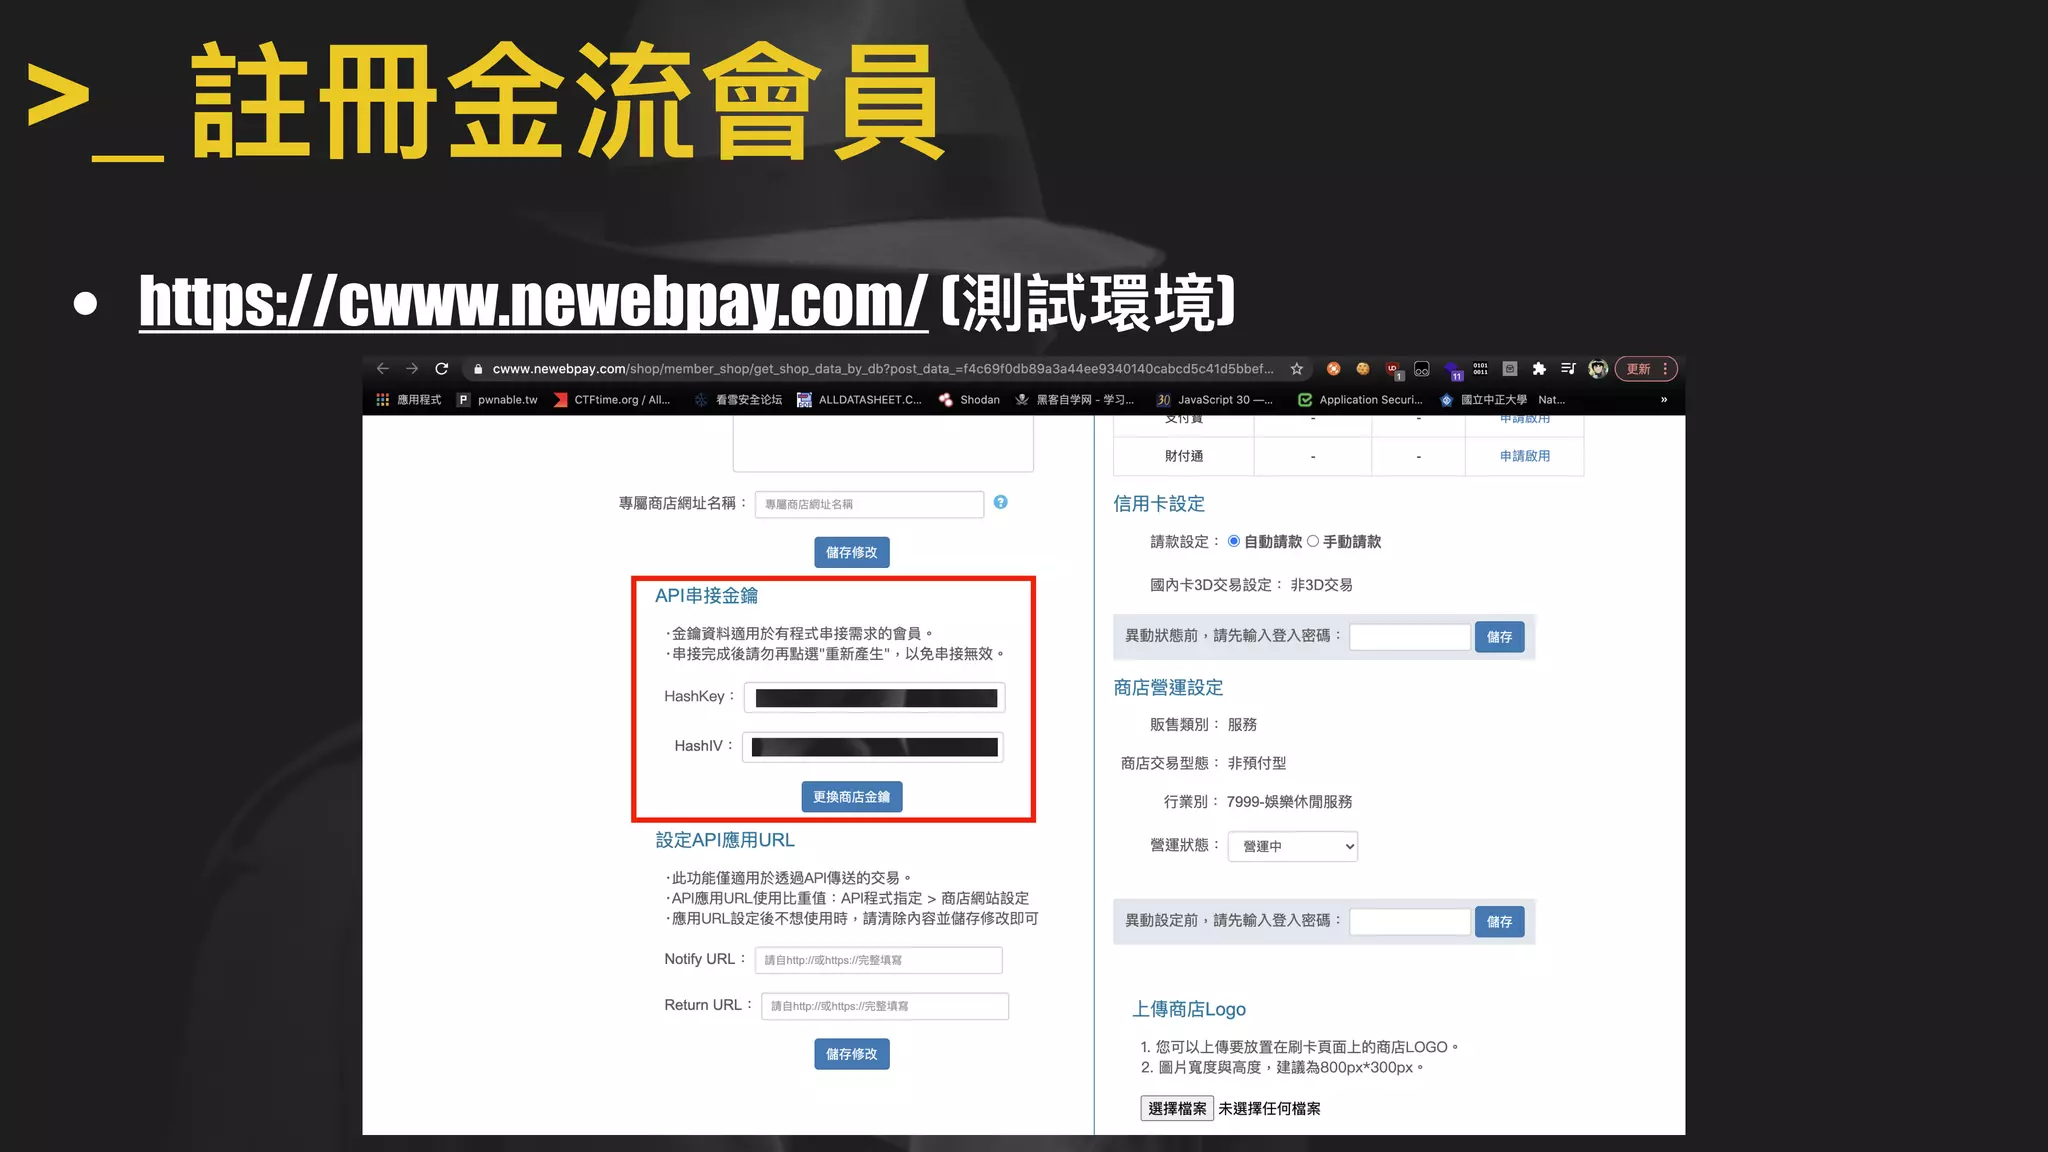
Task: Click the 非3D交易 setting text
Action: click(x=1322, y=585)
